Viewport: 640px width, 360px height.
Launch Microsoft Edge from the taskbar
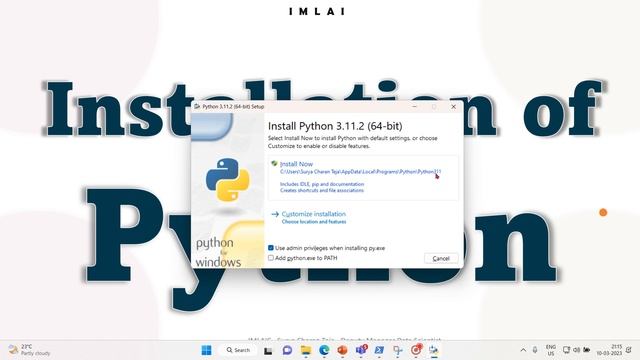(324, 350)
